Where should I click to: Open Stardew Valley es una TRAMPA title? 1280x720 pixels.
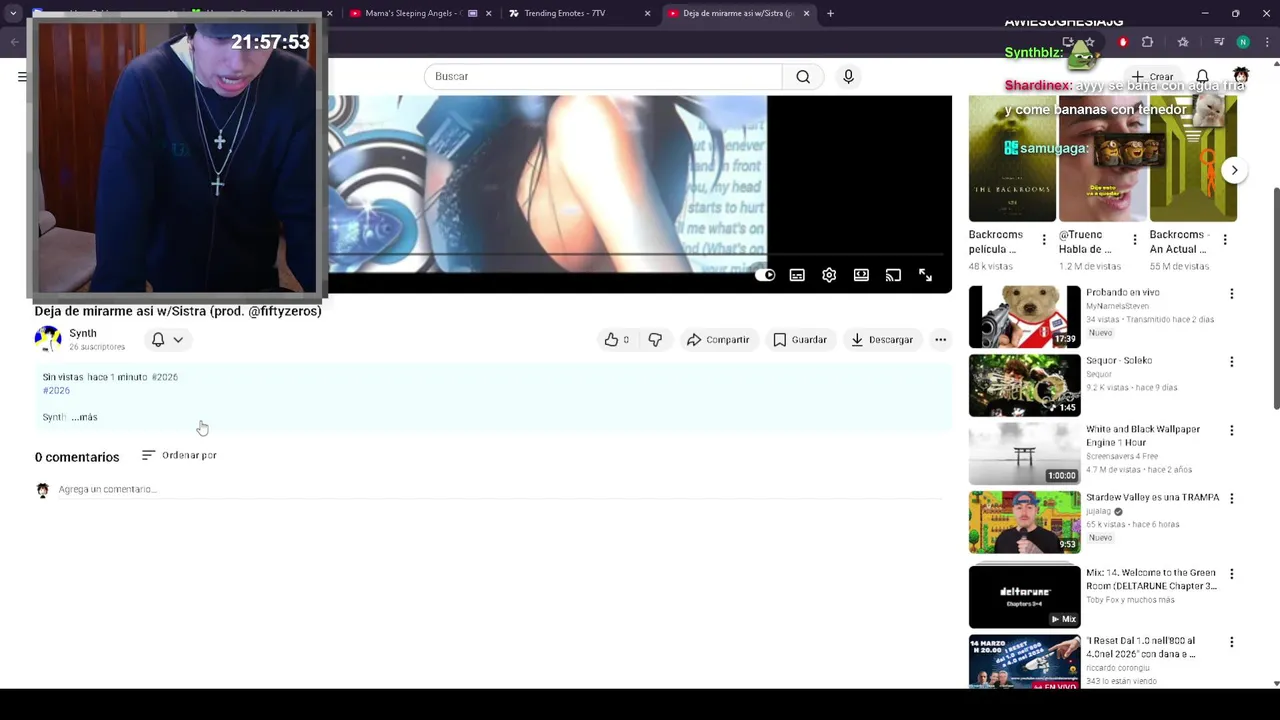[x=1153, y=497]
